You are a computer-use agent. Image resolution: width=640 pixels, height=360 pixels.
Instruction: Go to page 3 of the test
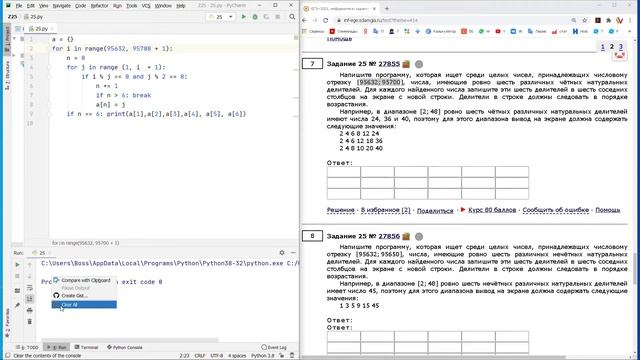[x=621, y=47]
